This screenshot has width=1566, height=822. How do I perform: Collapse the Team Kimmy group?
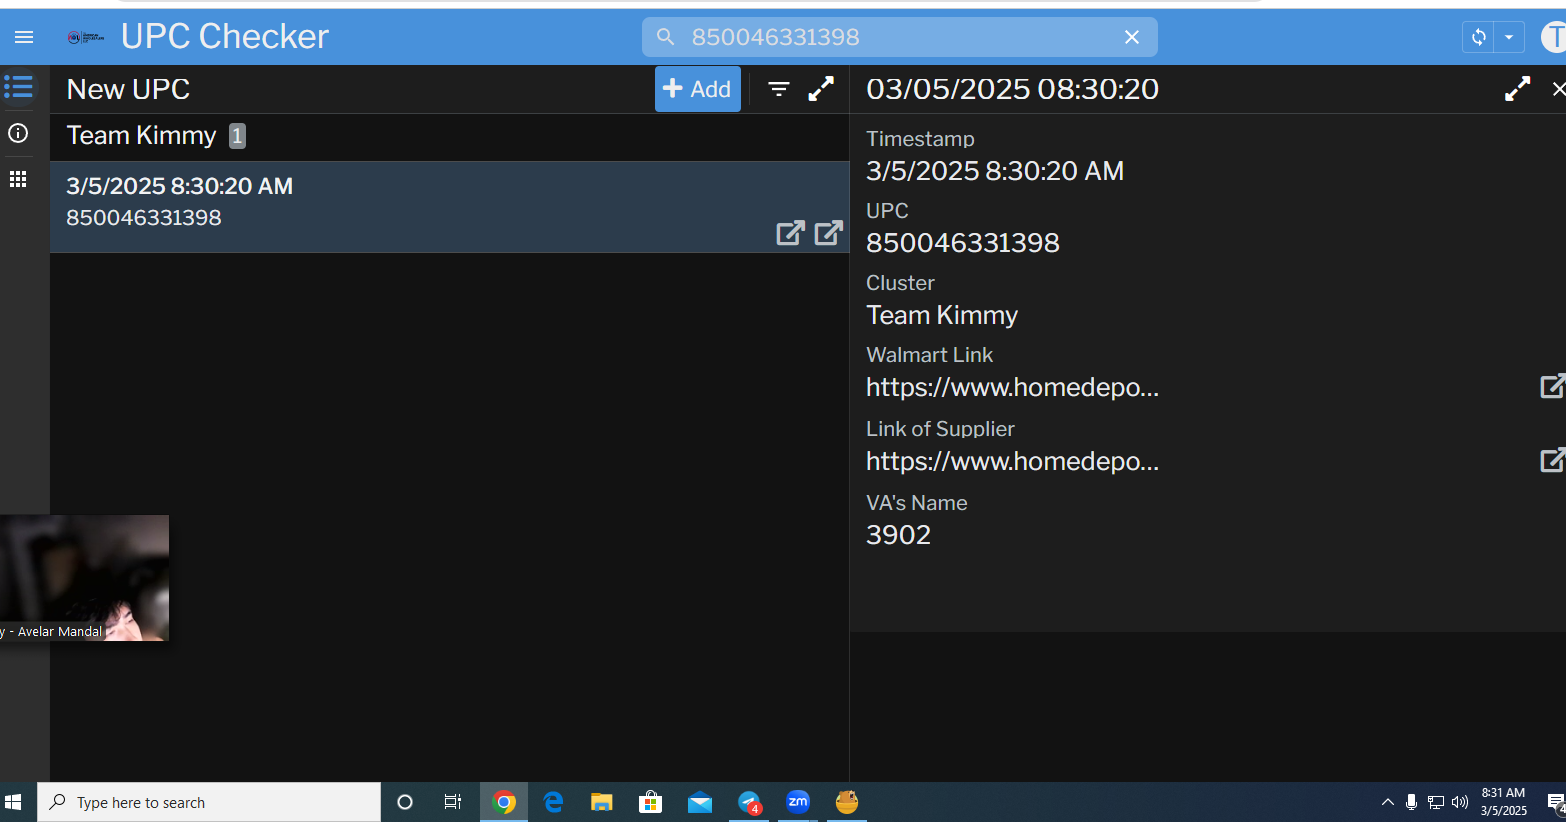click(x=449, y=136)
